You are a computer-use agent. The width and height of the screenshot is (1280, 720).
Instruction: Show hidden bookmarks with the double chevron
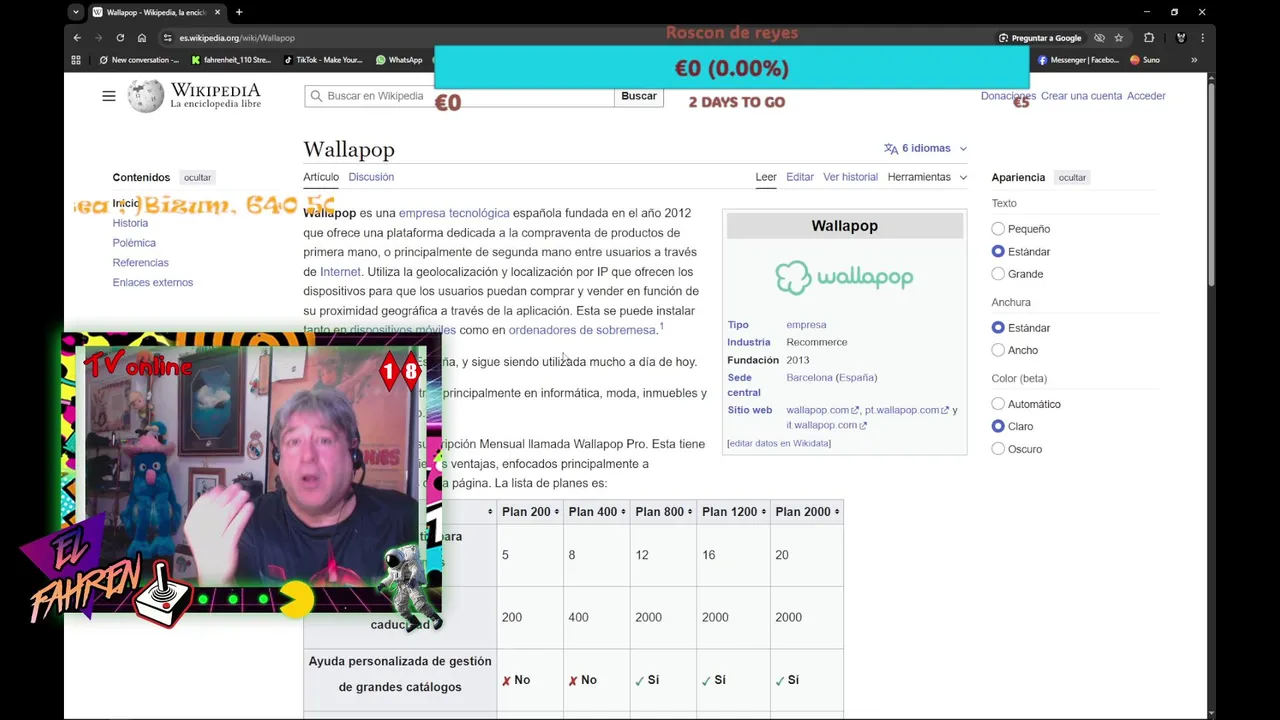pyautogui.click(x=1193, y=60)
